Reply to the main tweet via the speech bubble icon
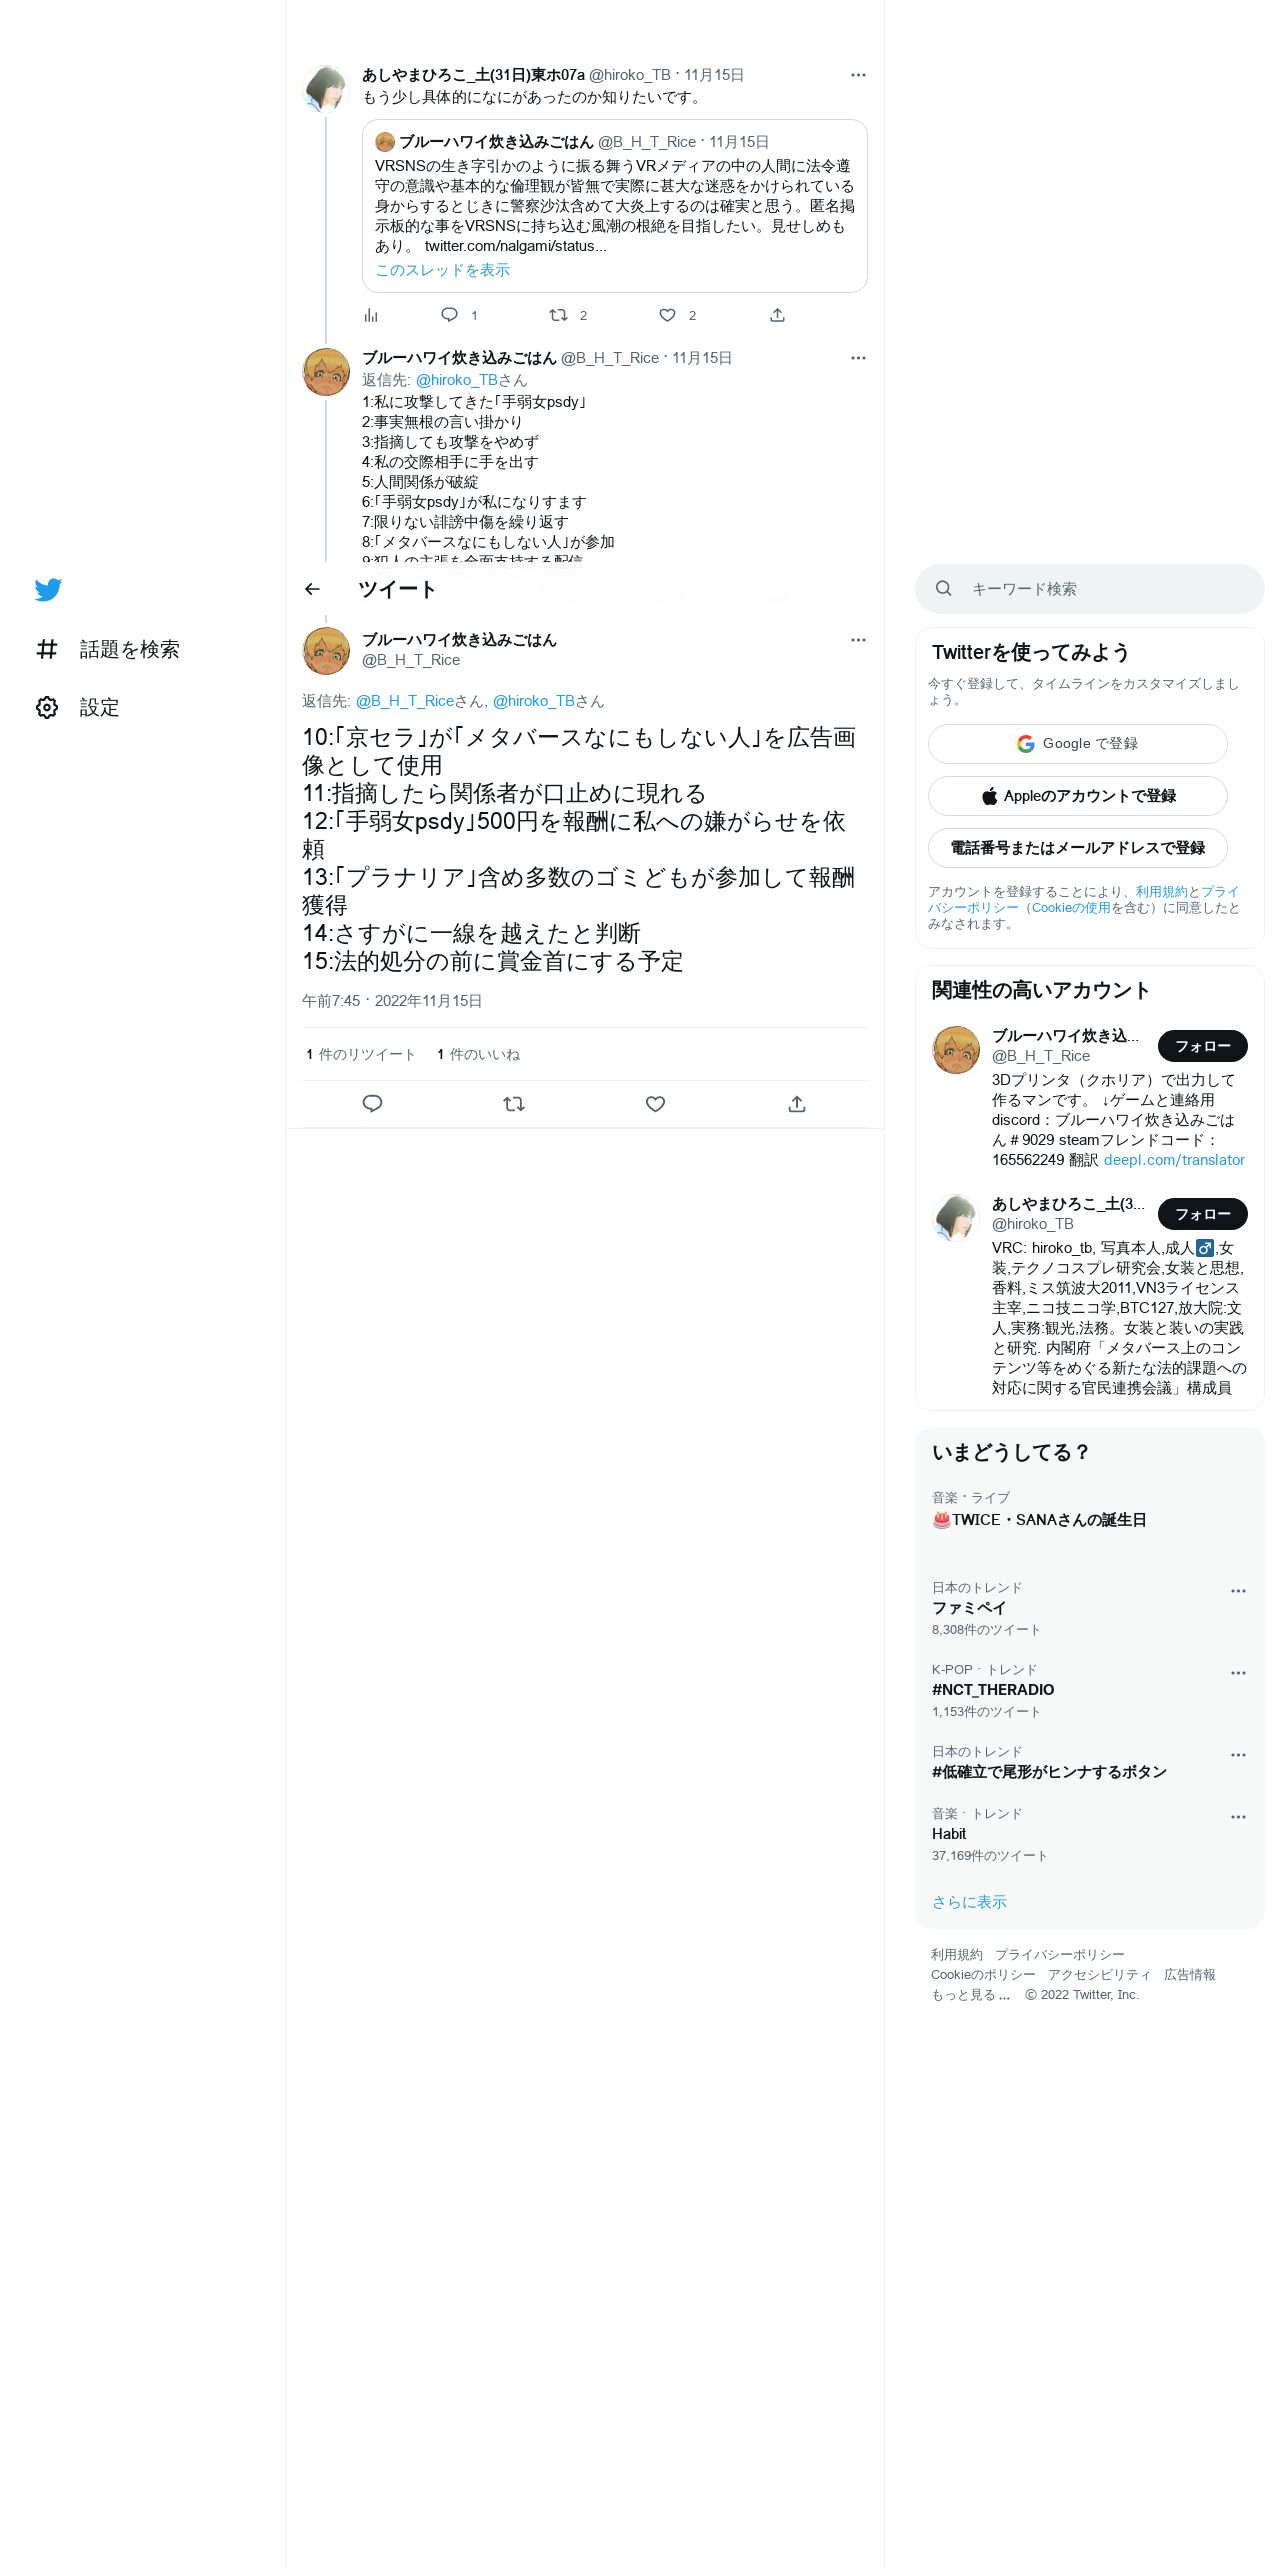Image resolution: width=1284 pixels, height=2568 pixels. [372, 1104]
